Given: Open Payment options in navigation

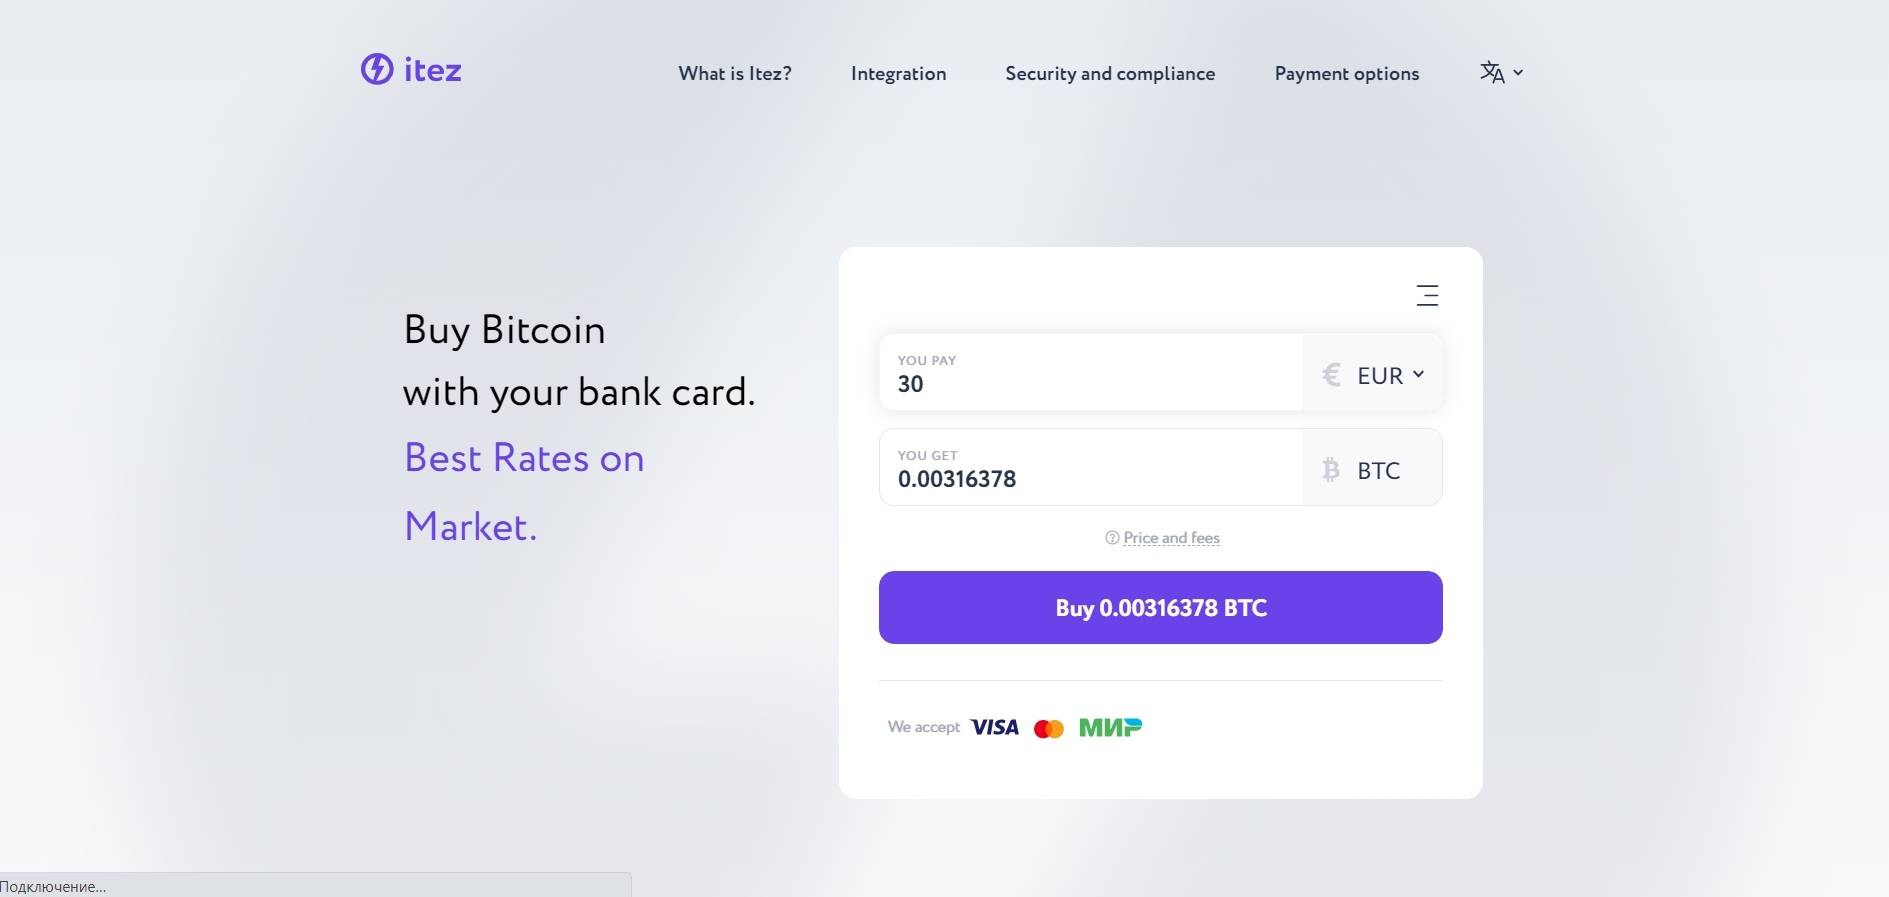Looking at the screenshot, I should [1347, 73].
